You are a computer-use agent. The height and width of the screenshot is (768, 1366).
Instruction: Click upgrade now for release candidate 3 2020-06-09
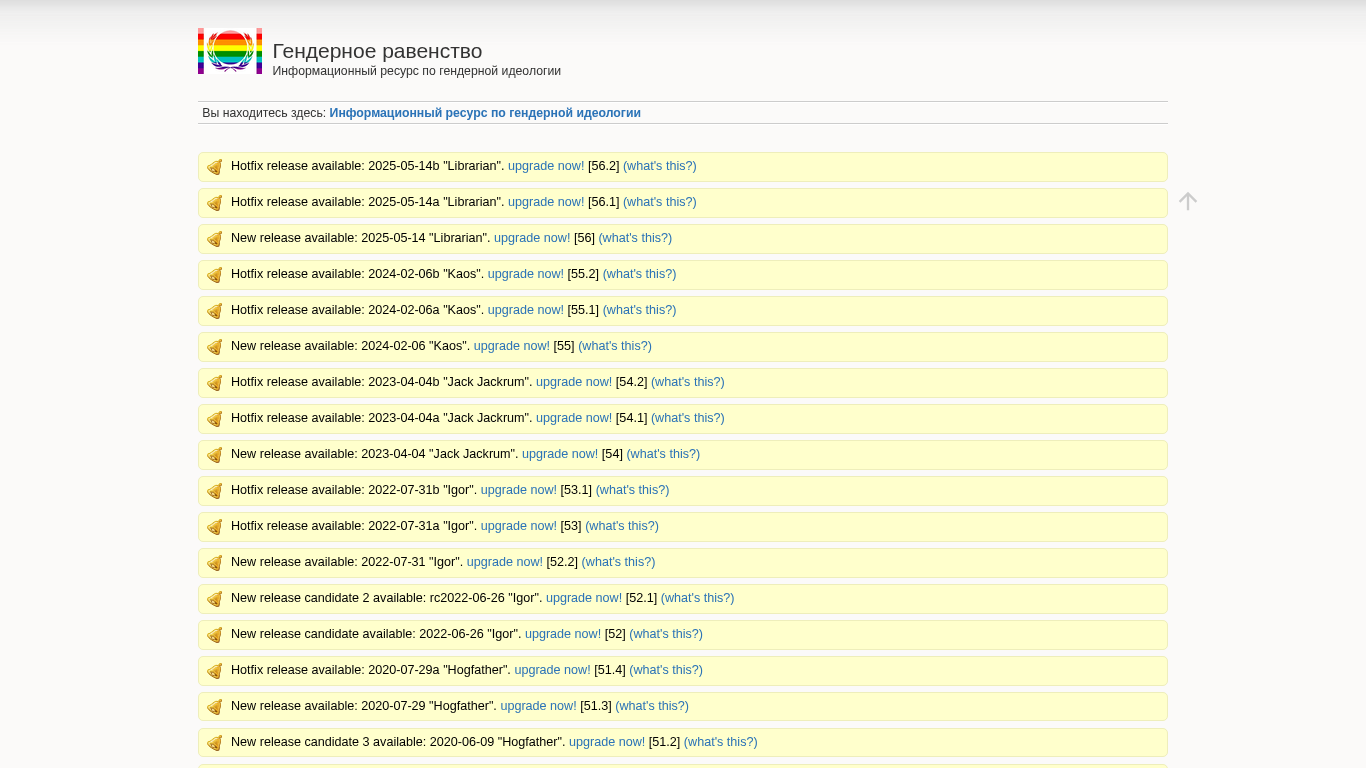pyautogui.click(x=607, y=742)
